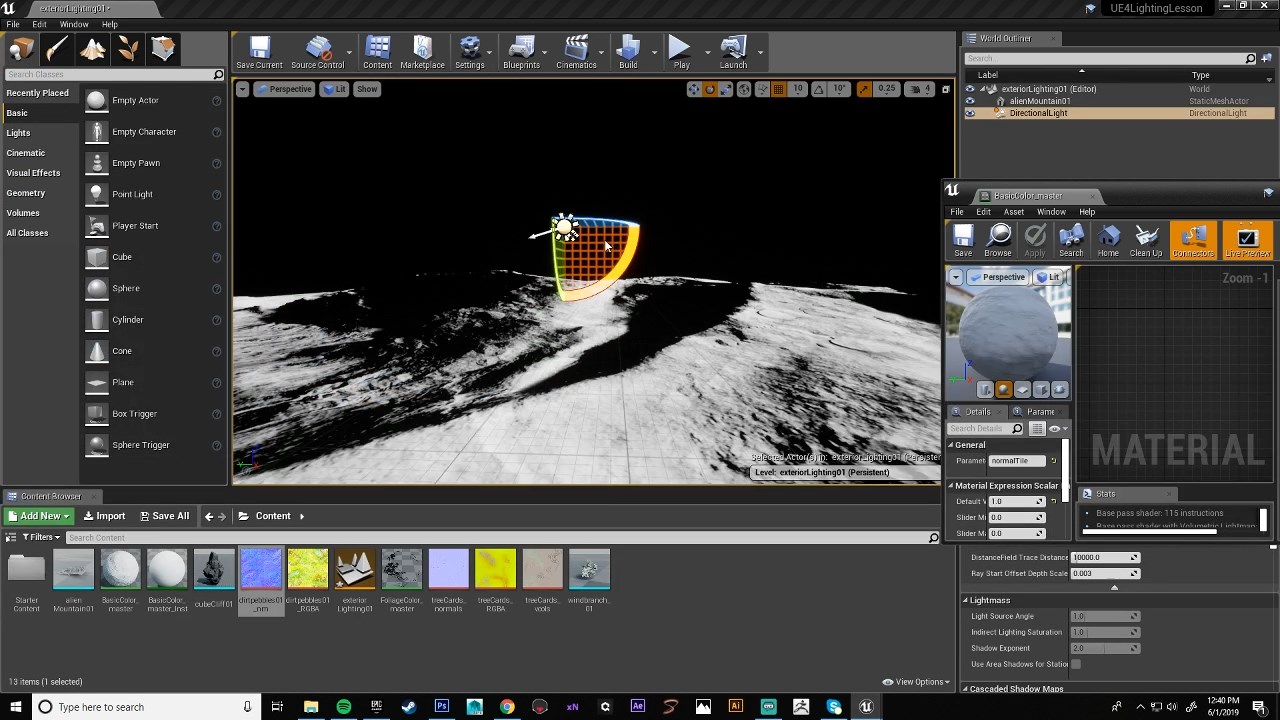Open Source Control in the main toolbar
The width and height of the screenshot is (1280, 720).
pos(317,53)
